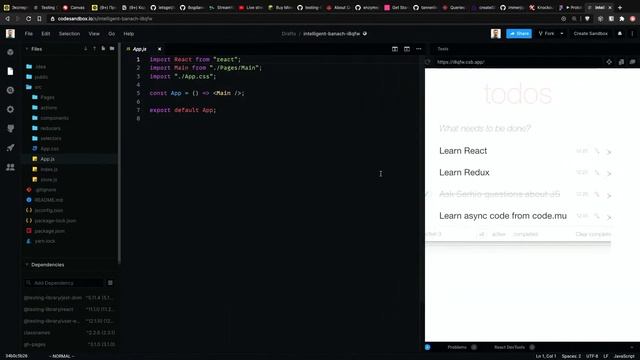Click the Create Sandbox button
Screen dimensions: 640x360
point(591,33)
